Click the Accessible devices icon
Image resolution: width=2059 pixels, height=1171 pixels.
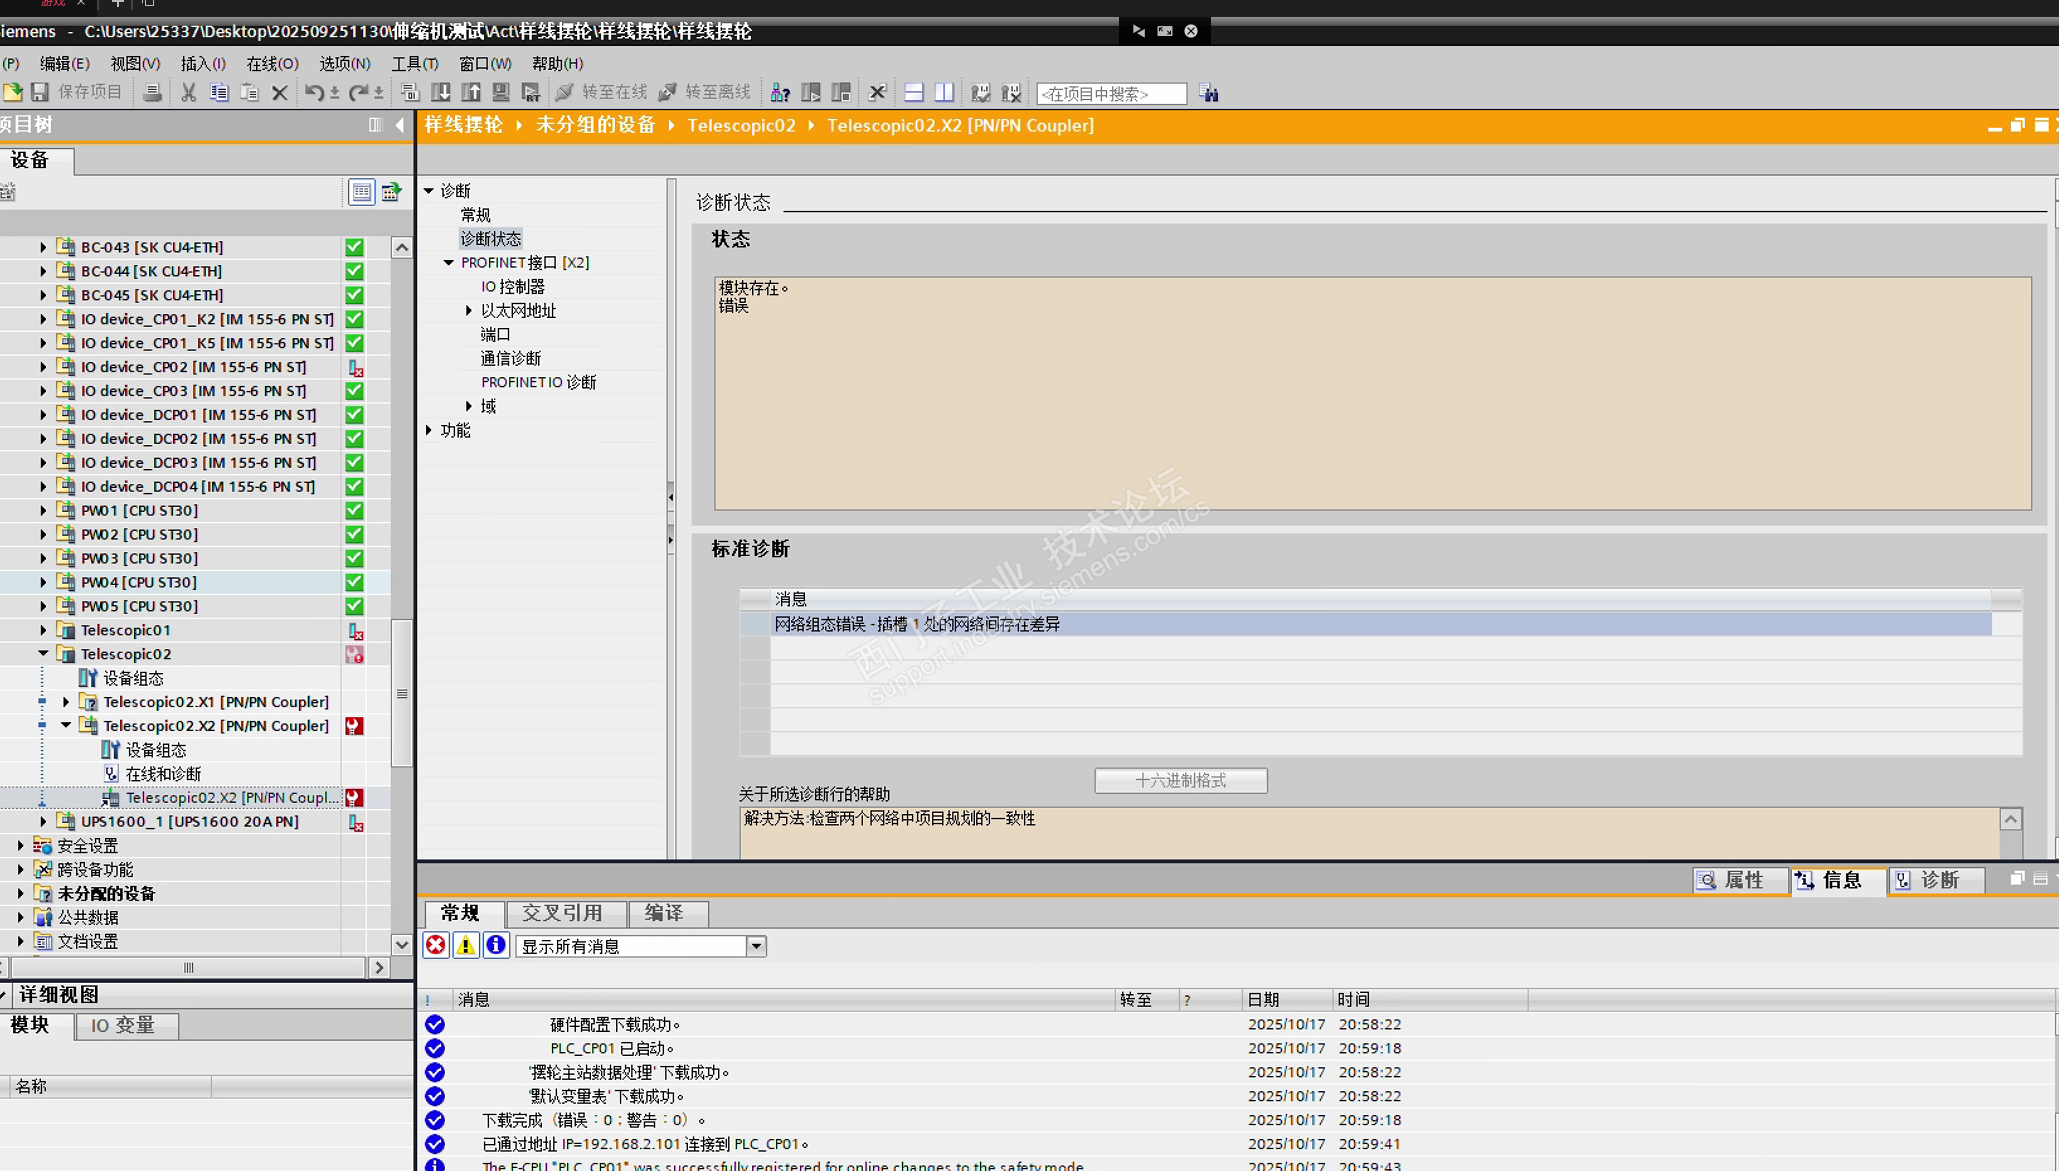point(780,93)
